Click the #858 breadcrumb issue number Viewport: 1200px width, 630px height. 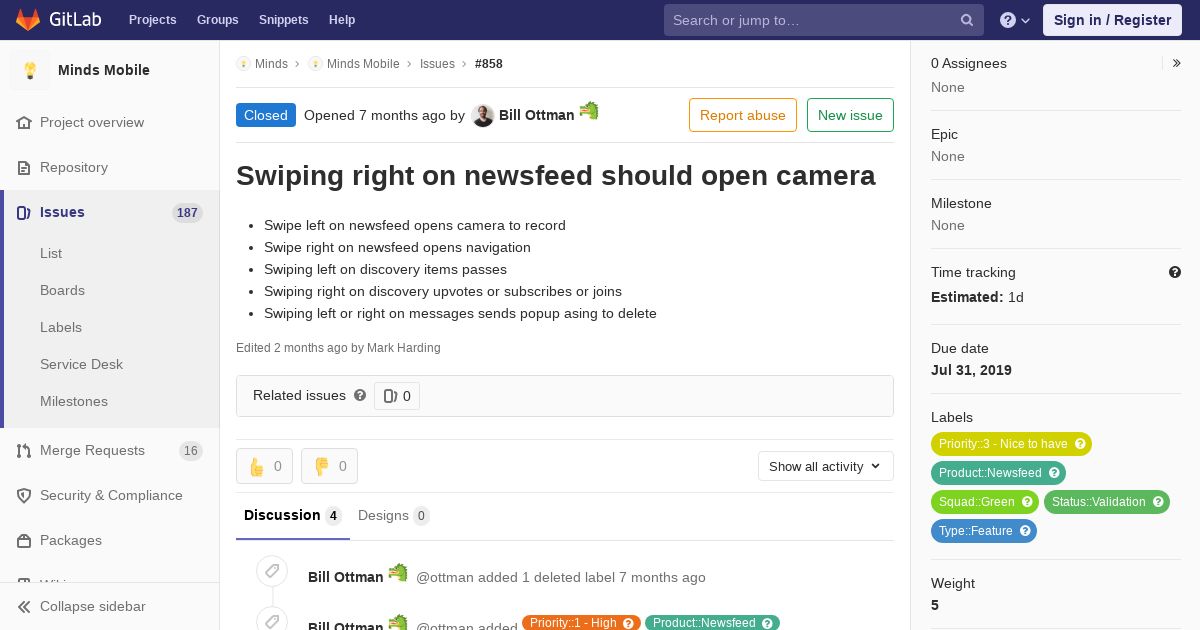coord(489,64)
